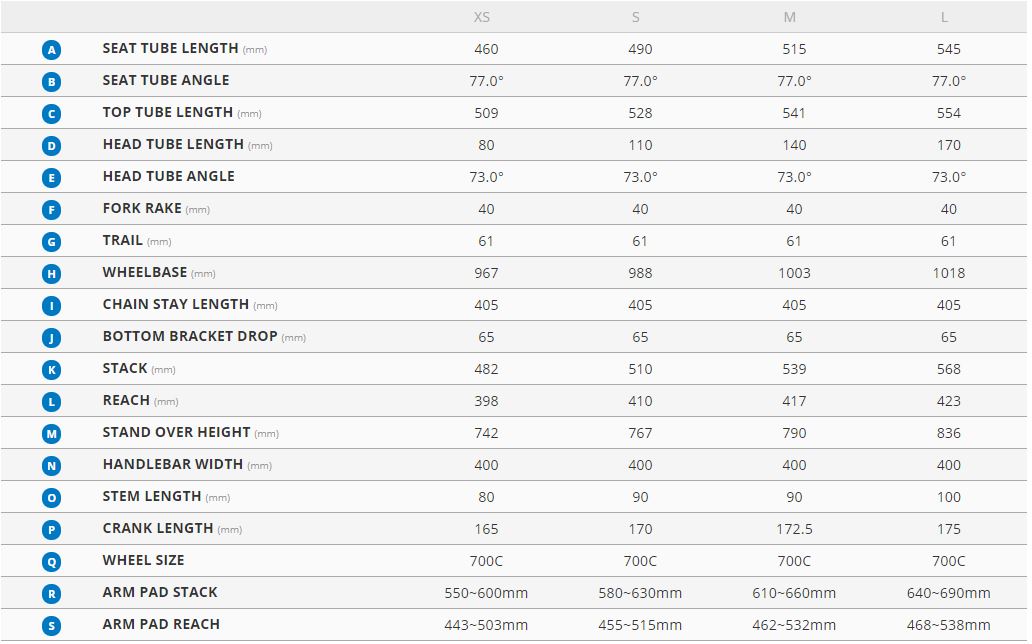Click the blue K icon next to Stack

[52, 369]
